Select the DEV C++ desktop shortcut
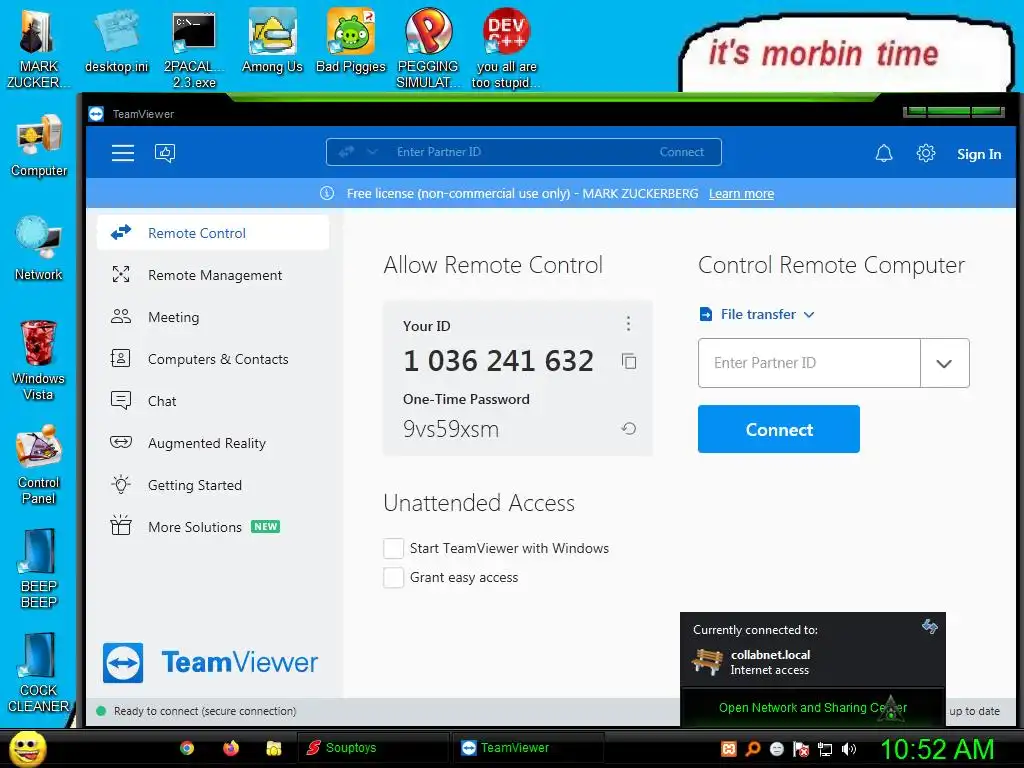 [x=506, y=48]
